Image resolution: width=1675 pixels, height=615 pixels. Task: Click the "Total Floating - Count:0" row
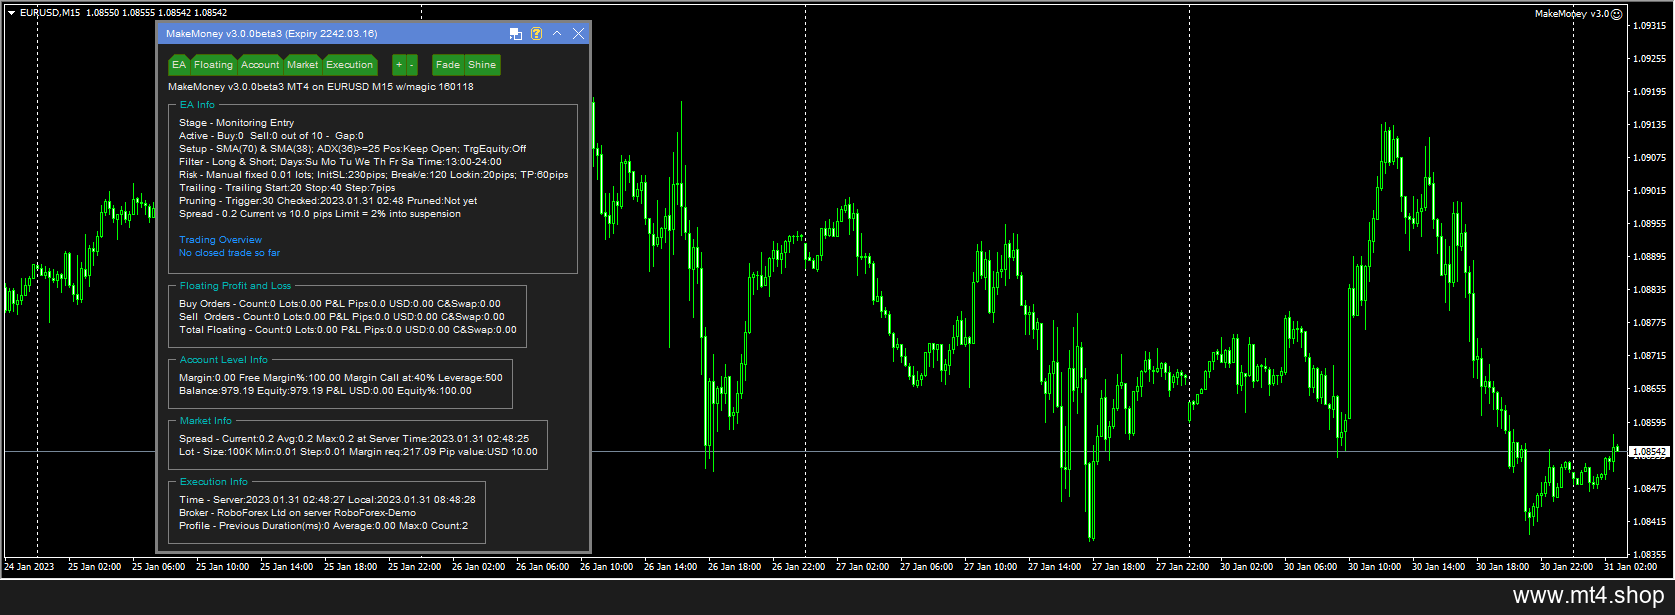click(x=348, y=330)
